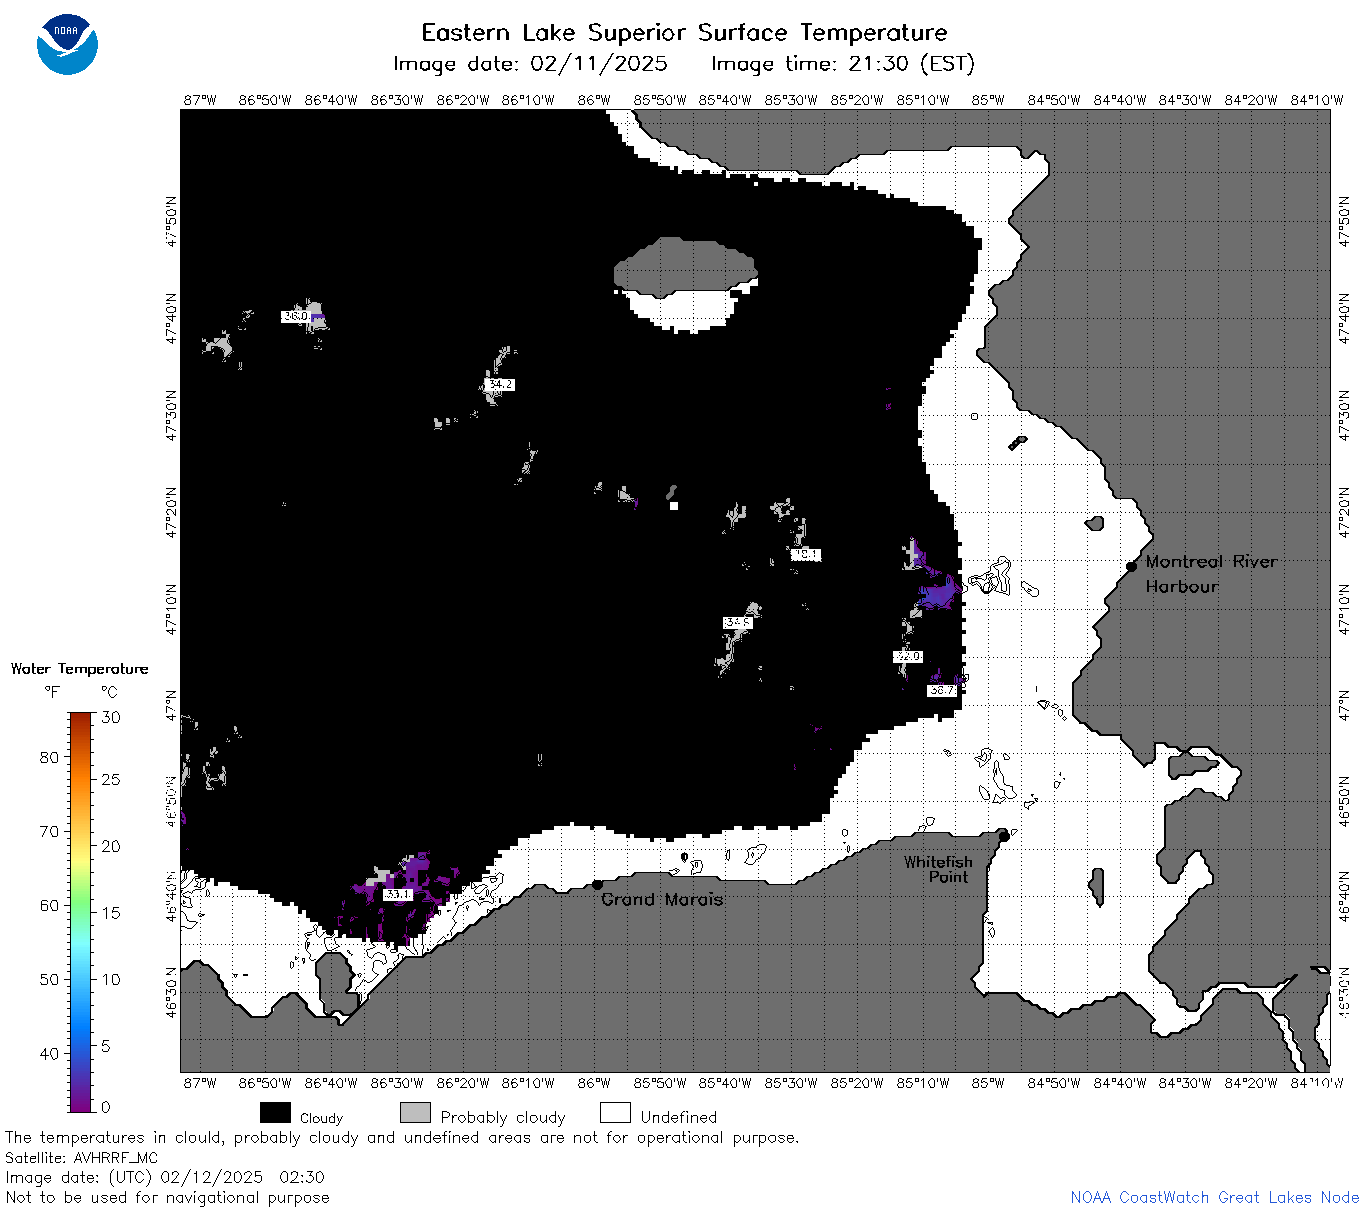Click the NOAA logo emblem
Screen dimensions: 1370x1213
(67, 44)
